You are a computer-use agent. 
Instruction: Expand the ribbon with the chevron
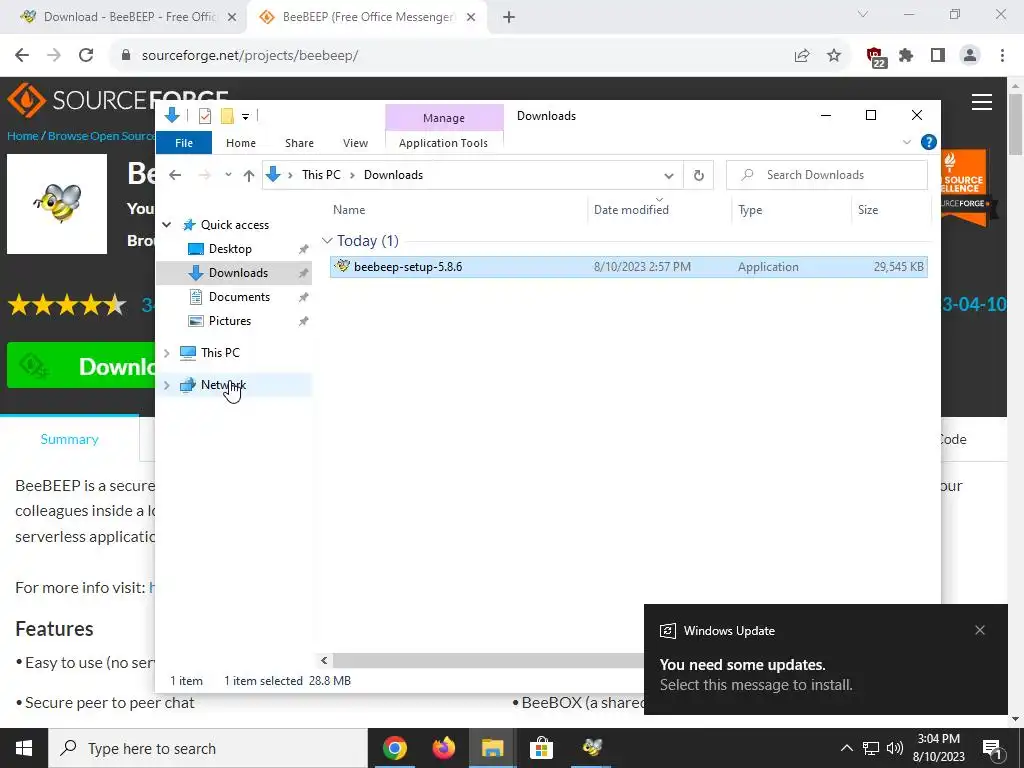(x=906, y=142)
